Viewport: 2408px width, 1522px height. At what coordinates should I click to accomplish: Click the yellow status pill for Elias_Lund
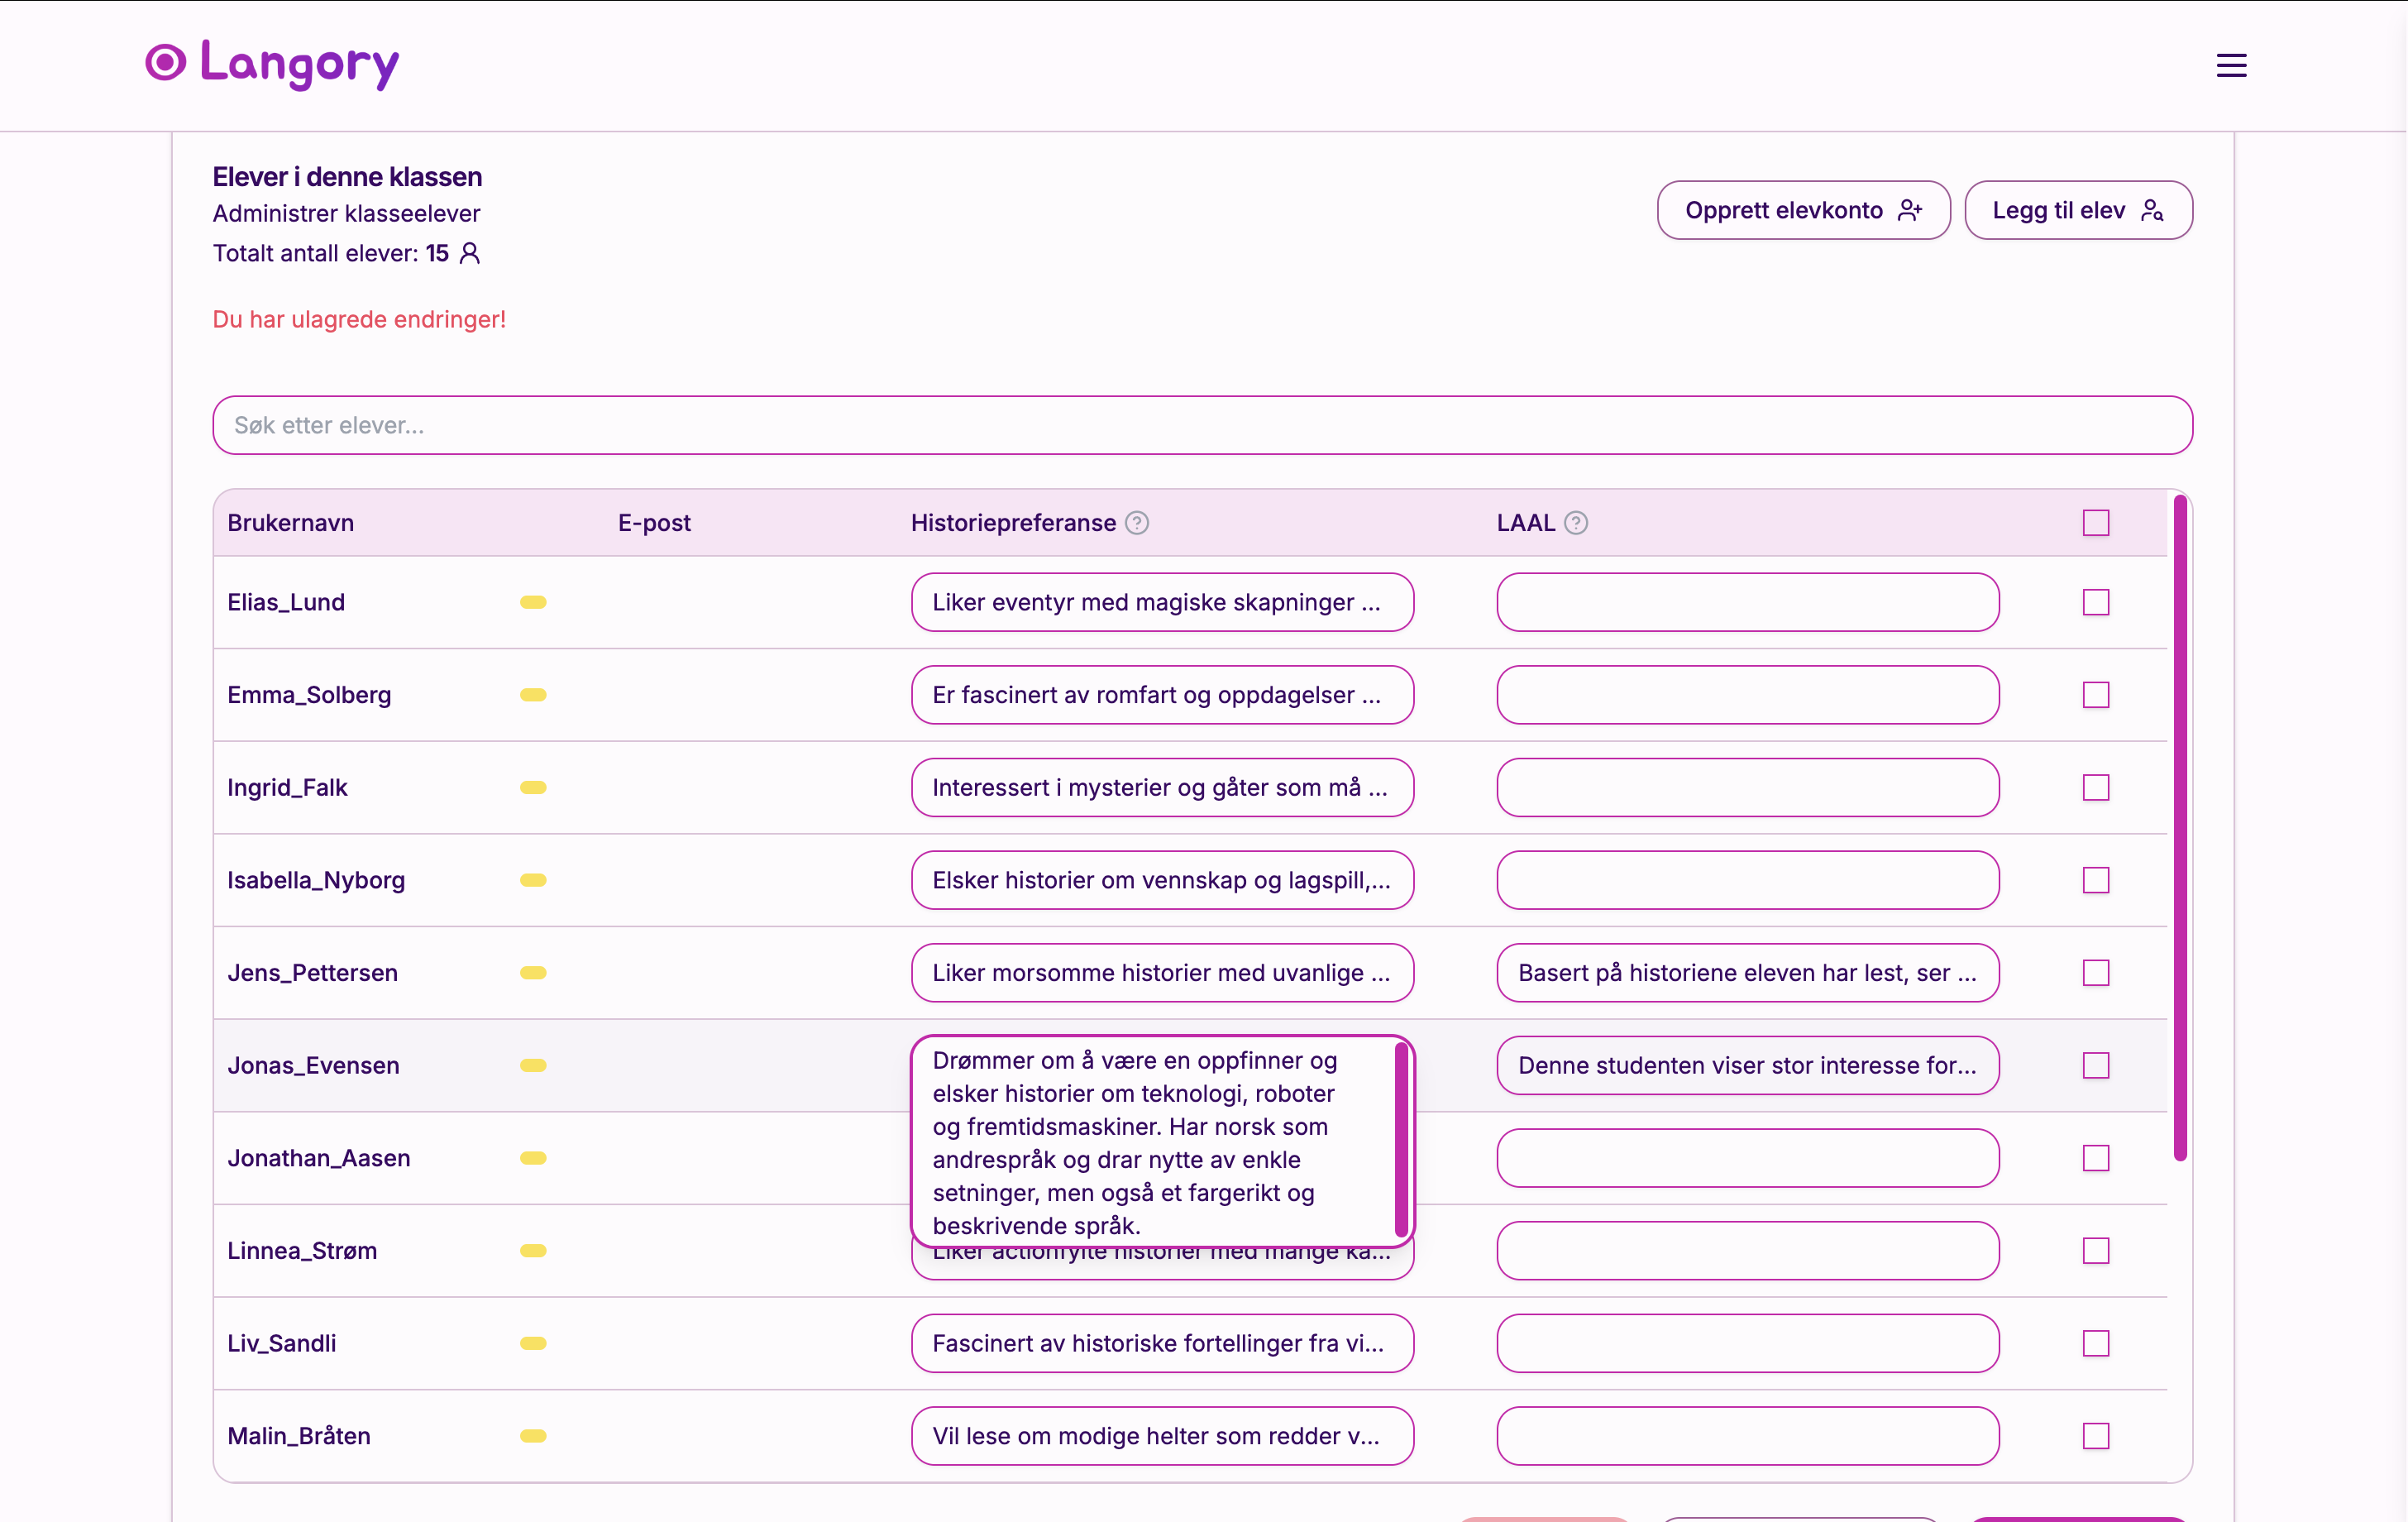[x=533, y=602]
